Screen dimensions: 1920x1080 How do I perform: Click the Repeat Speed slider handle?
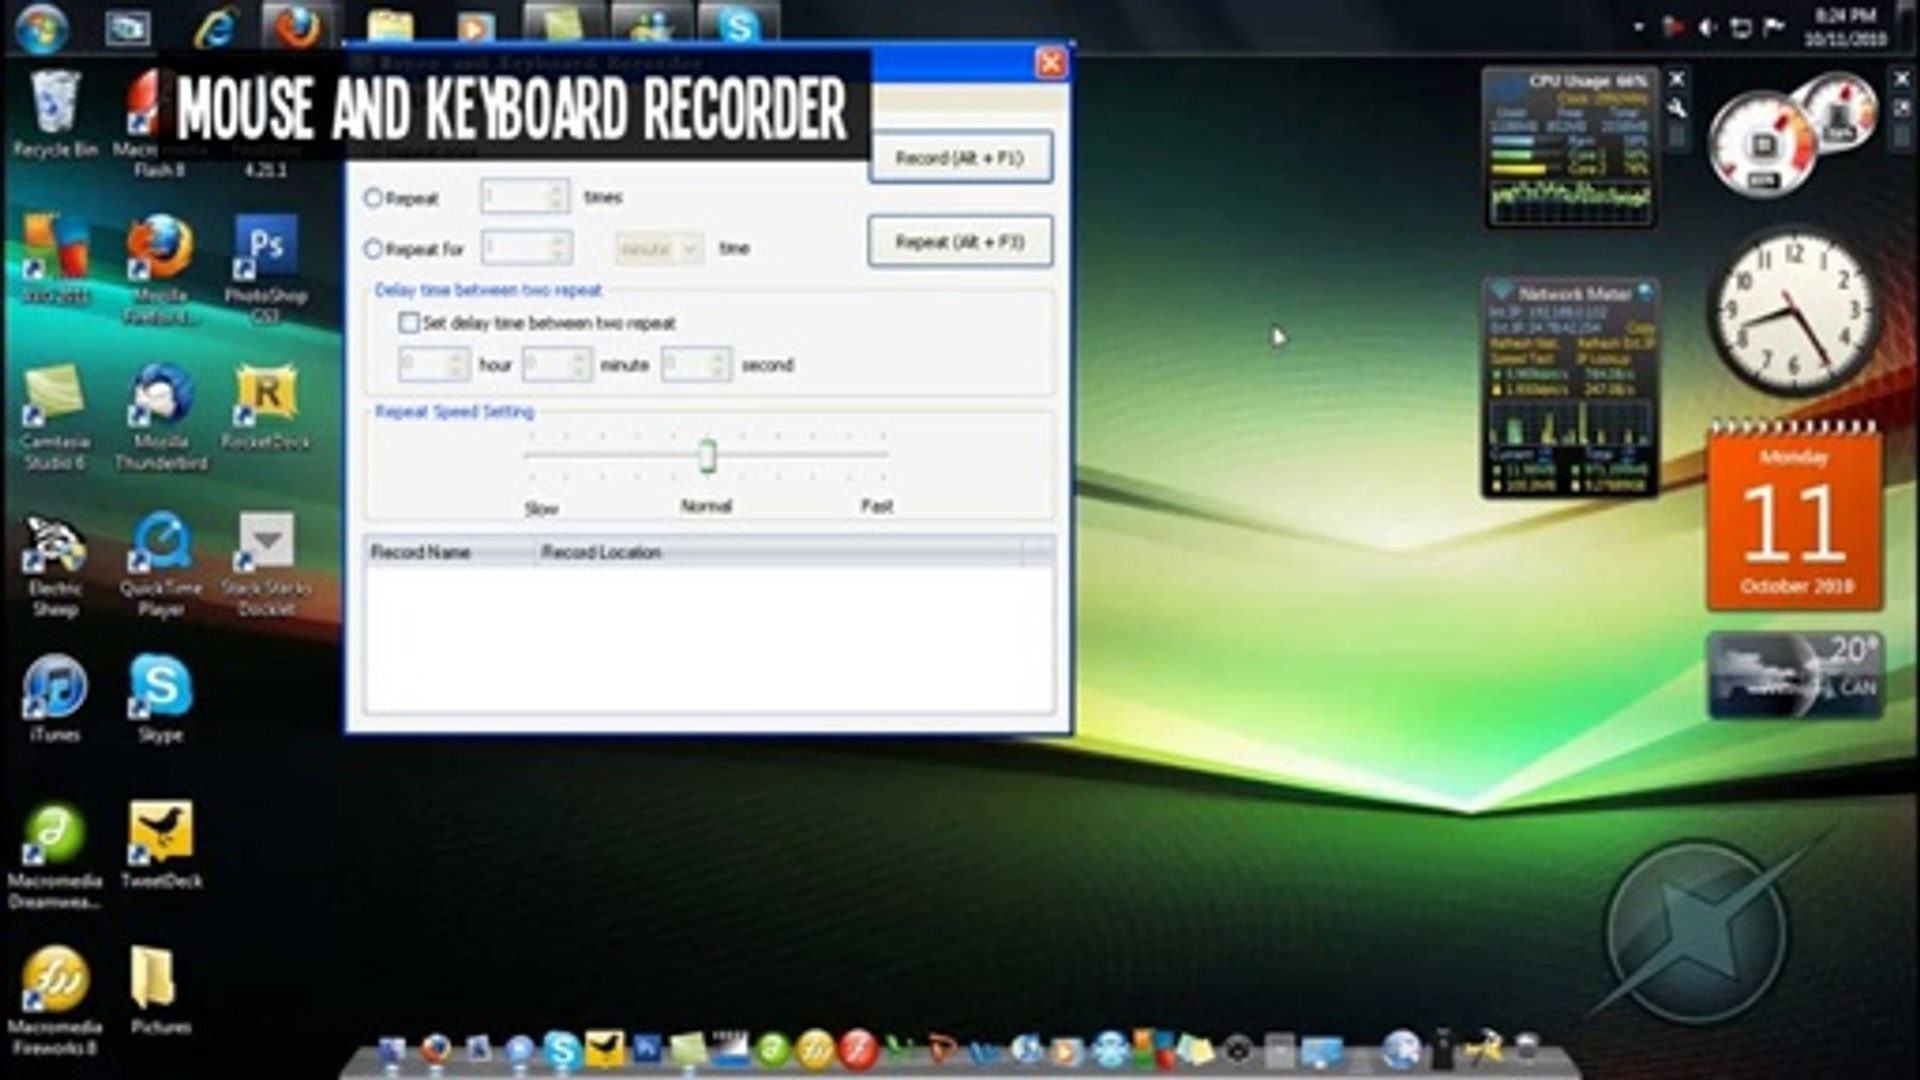tap(707, 455)
